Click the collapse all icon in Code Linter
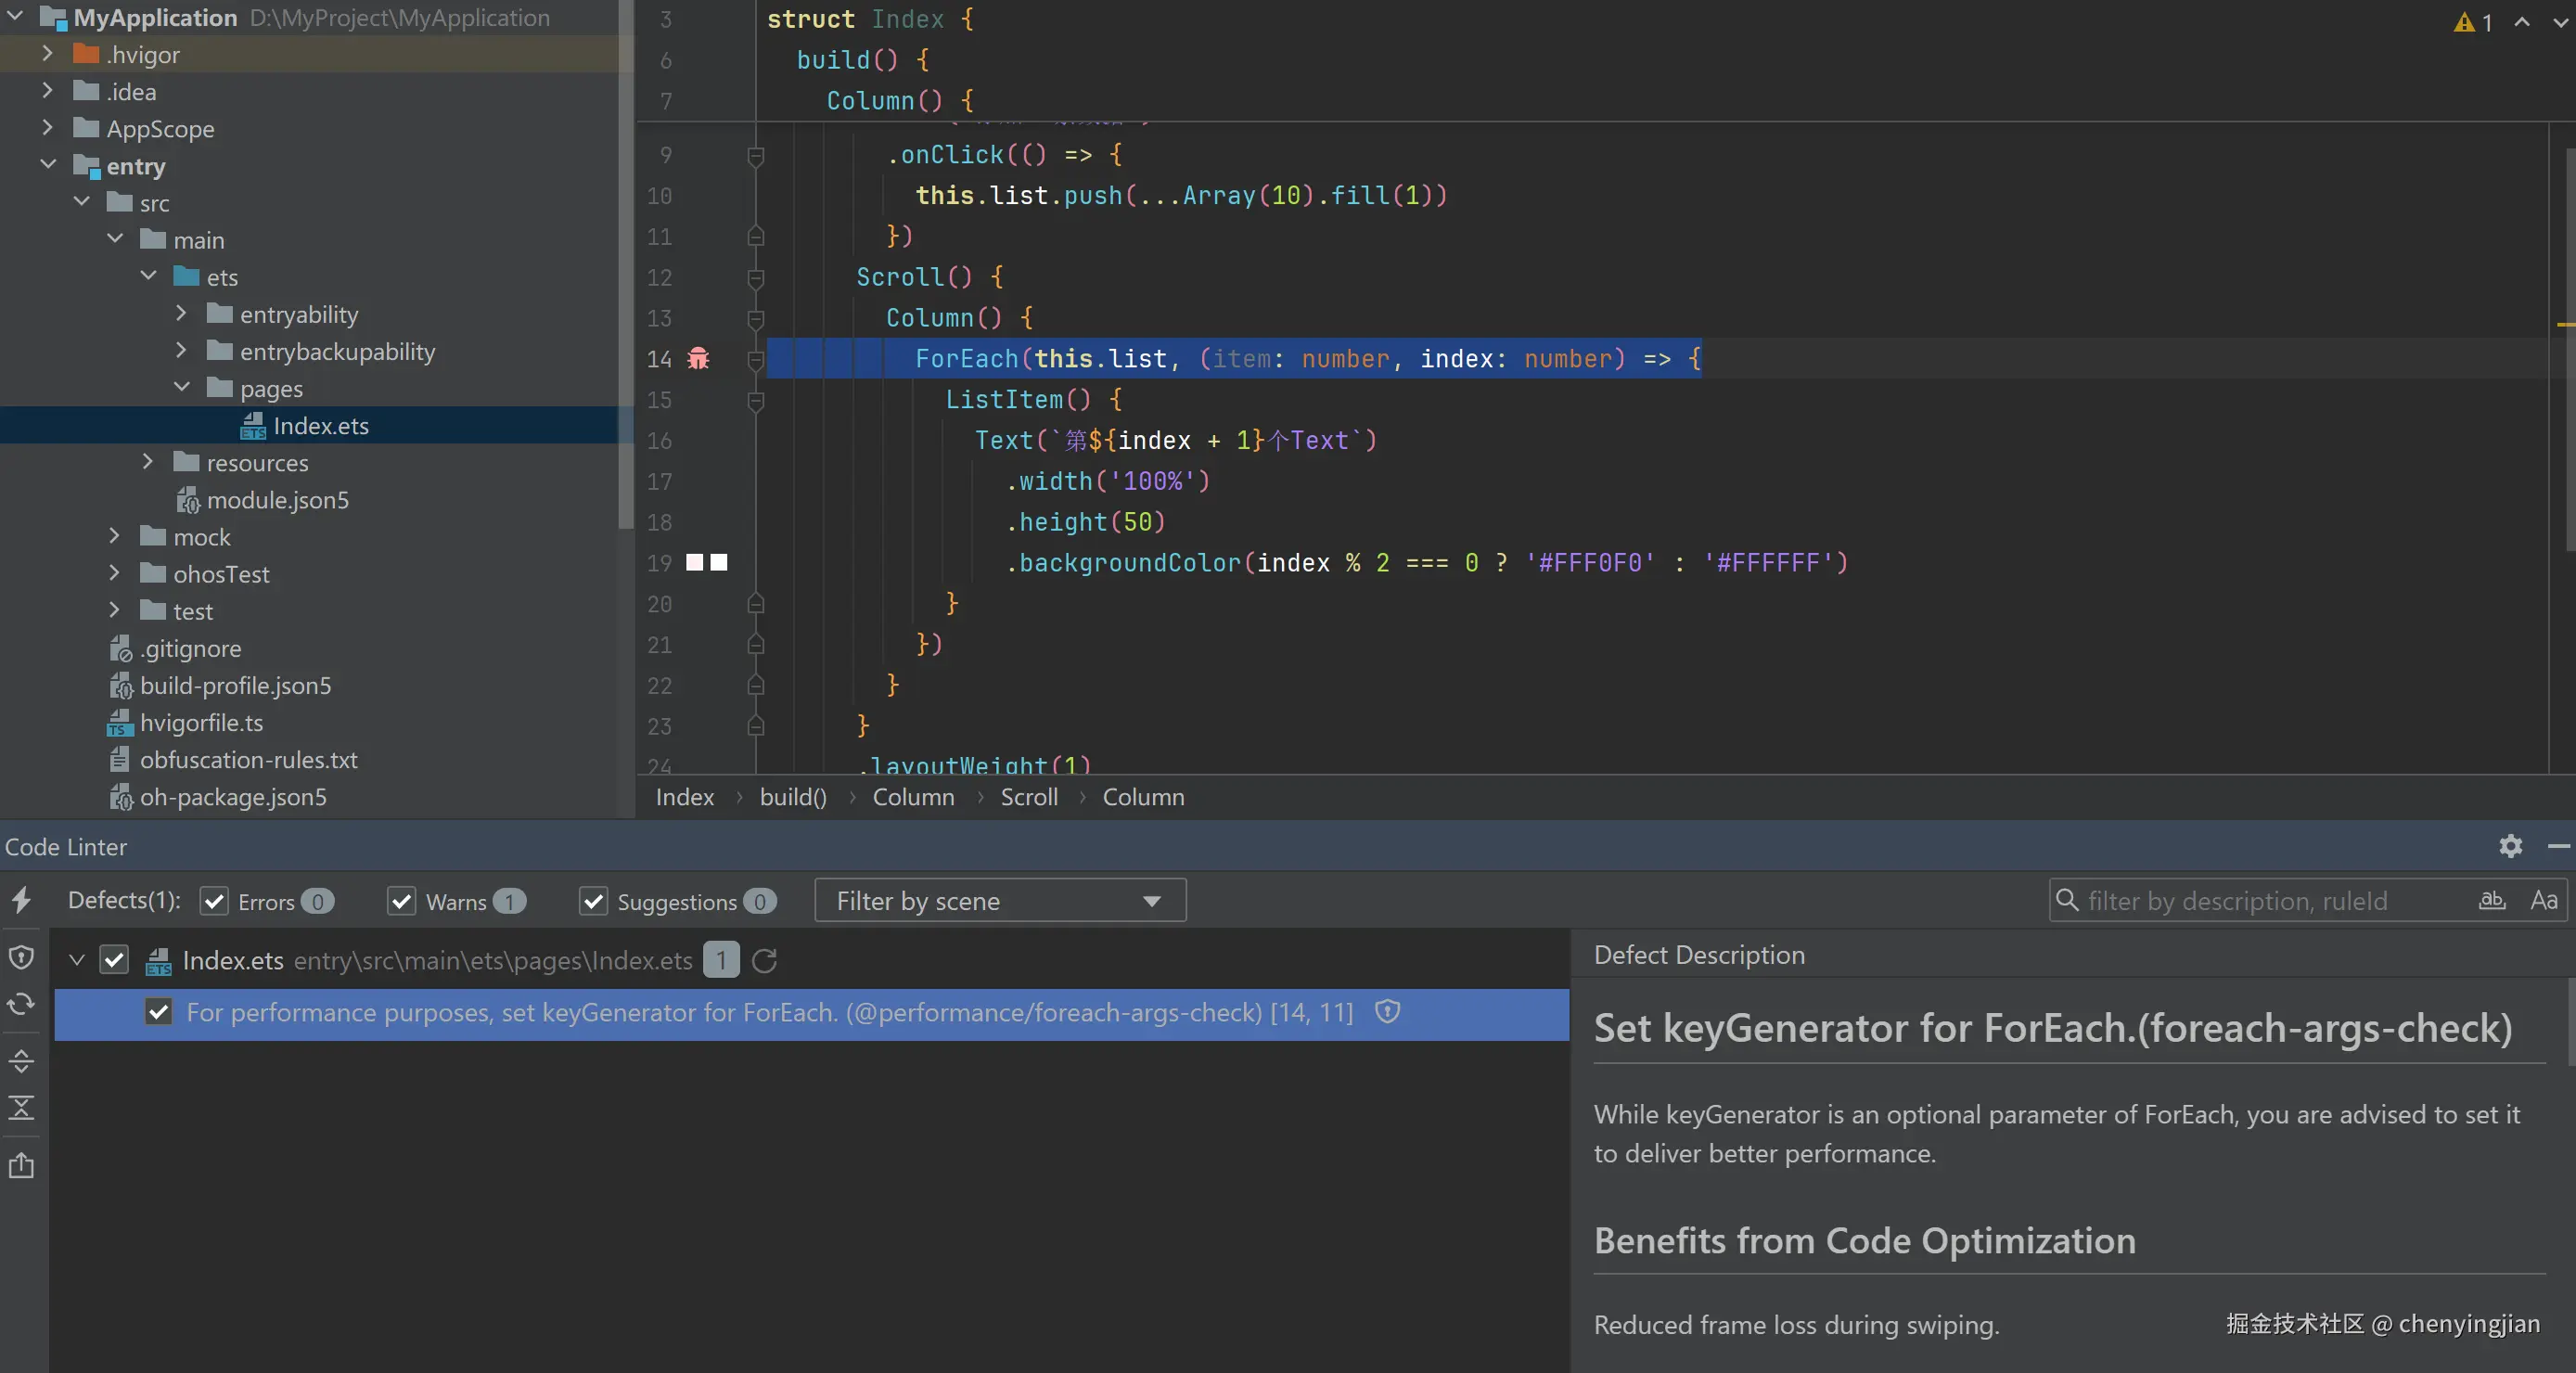The image size is (2576, 1373). (21, 1108)
